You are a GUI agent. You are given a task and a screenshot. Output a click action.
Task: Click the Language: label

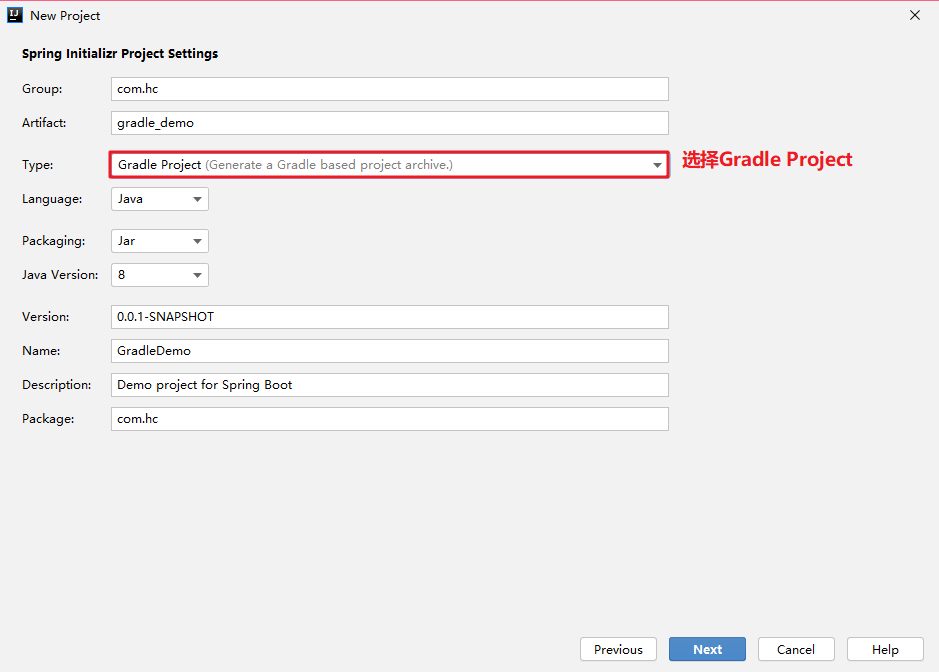[x=52, y=199]
